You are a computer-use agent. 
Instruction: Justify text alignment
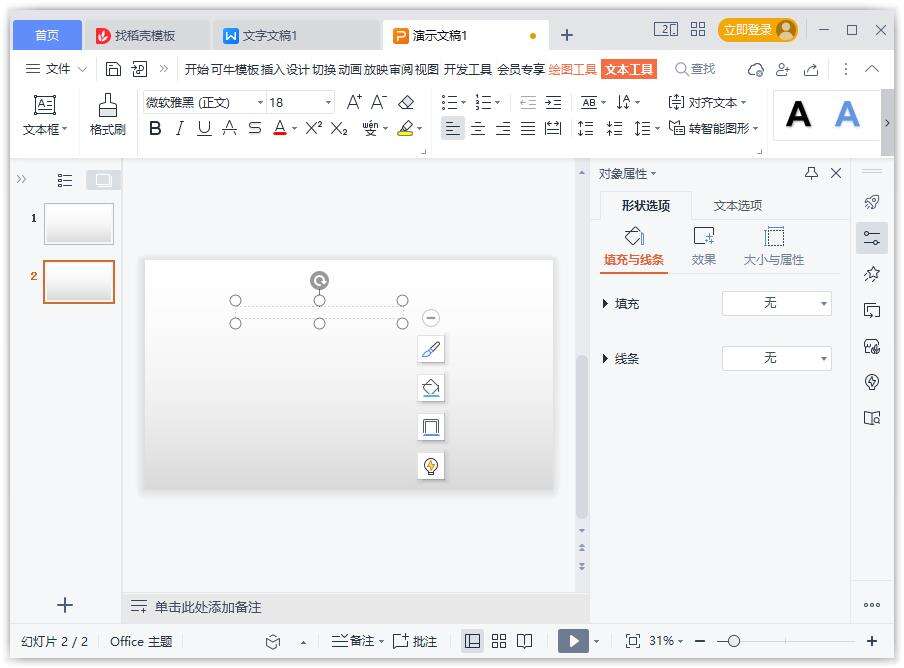tap(528, 128)
